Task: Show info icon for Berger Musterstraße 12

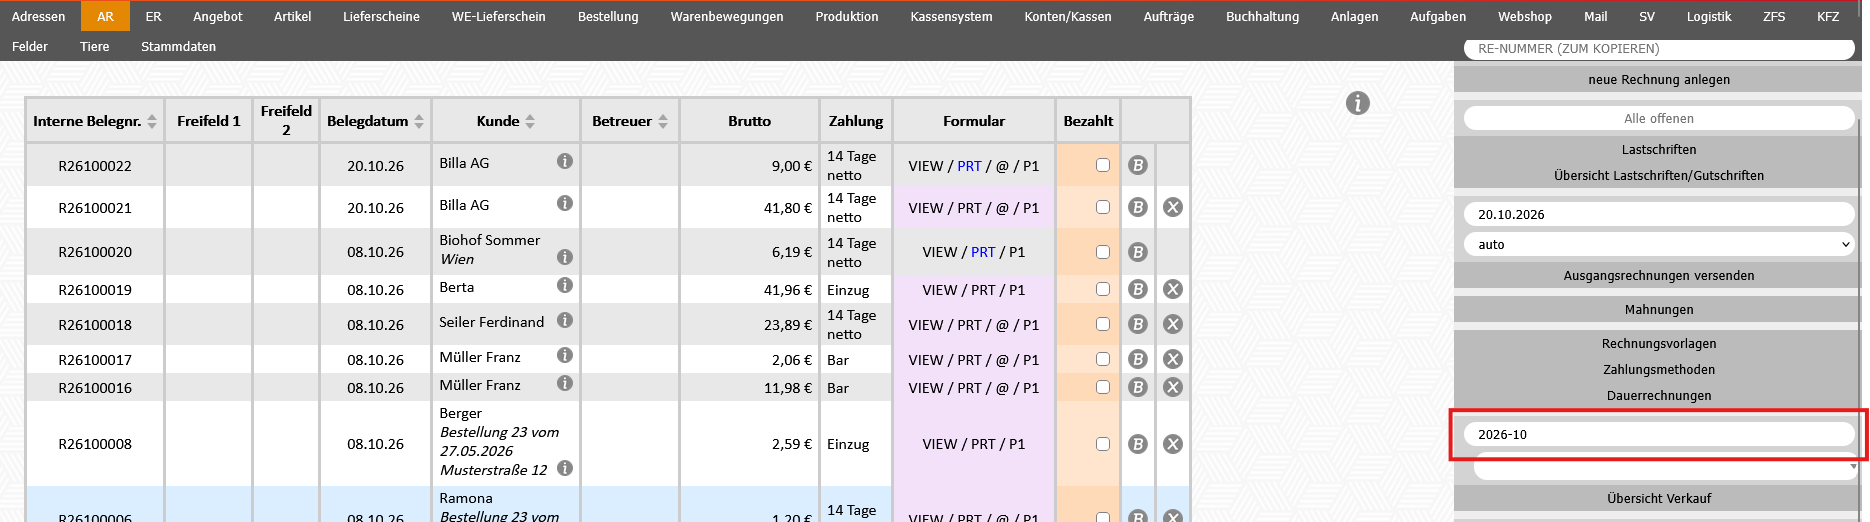Action: (565, 468)
